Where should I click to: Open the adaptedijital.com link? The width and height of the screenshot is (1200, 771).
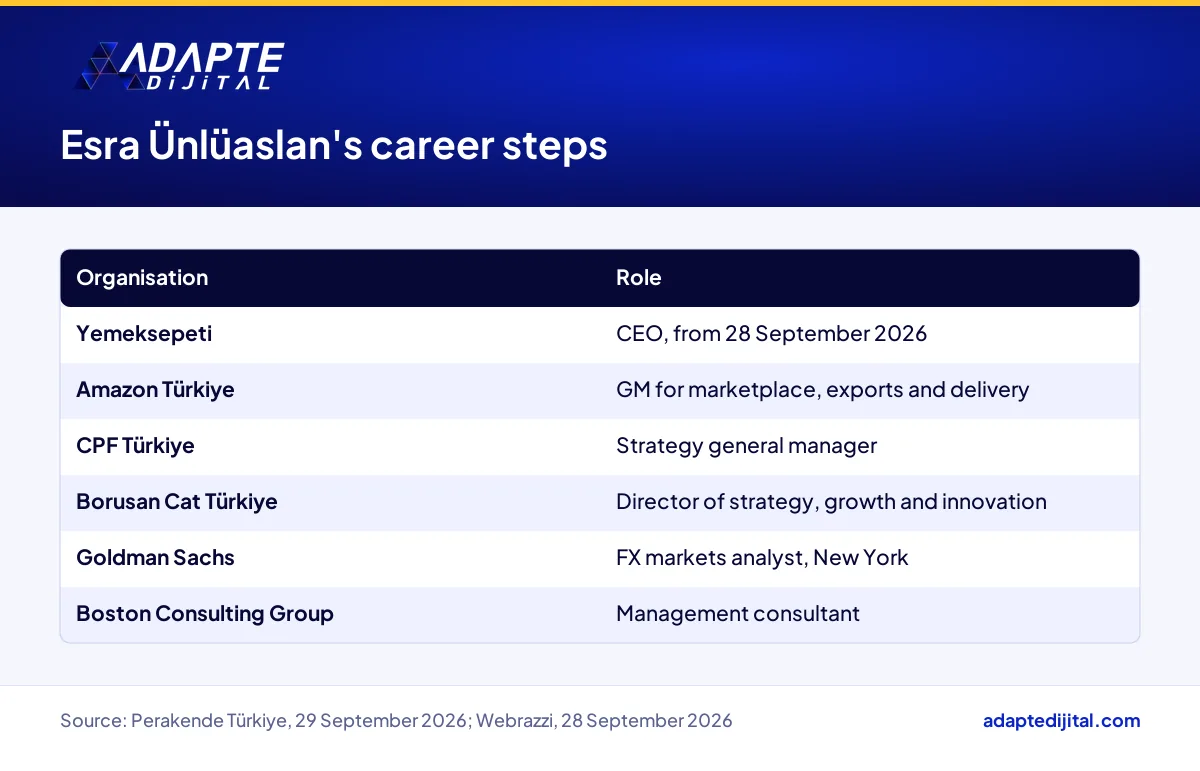tap(1061, 721)
